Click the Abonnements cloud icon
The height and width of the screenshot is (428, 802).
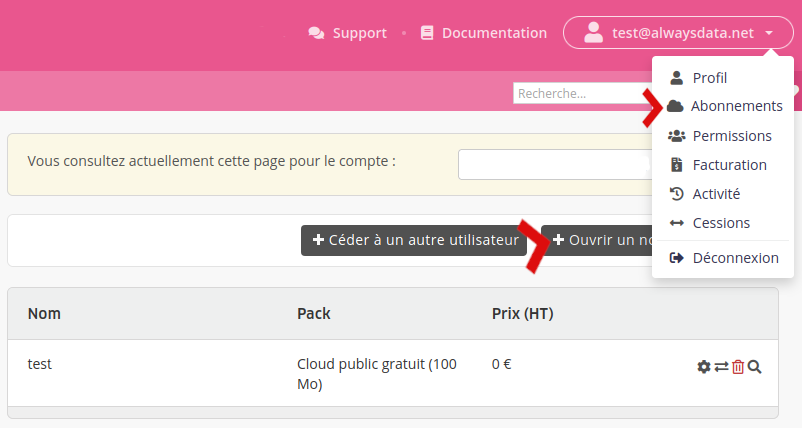pyautogui.click(x=675, y=106)
